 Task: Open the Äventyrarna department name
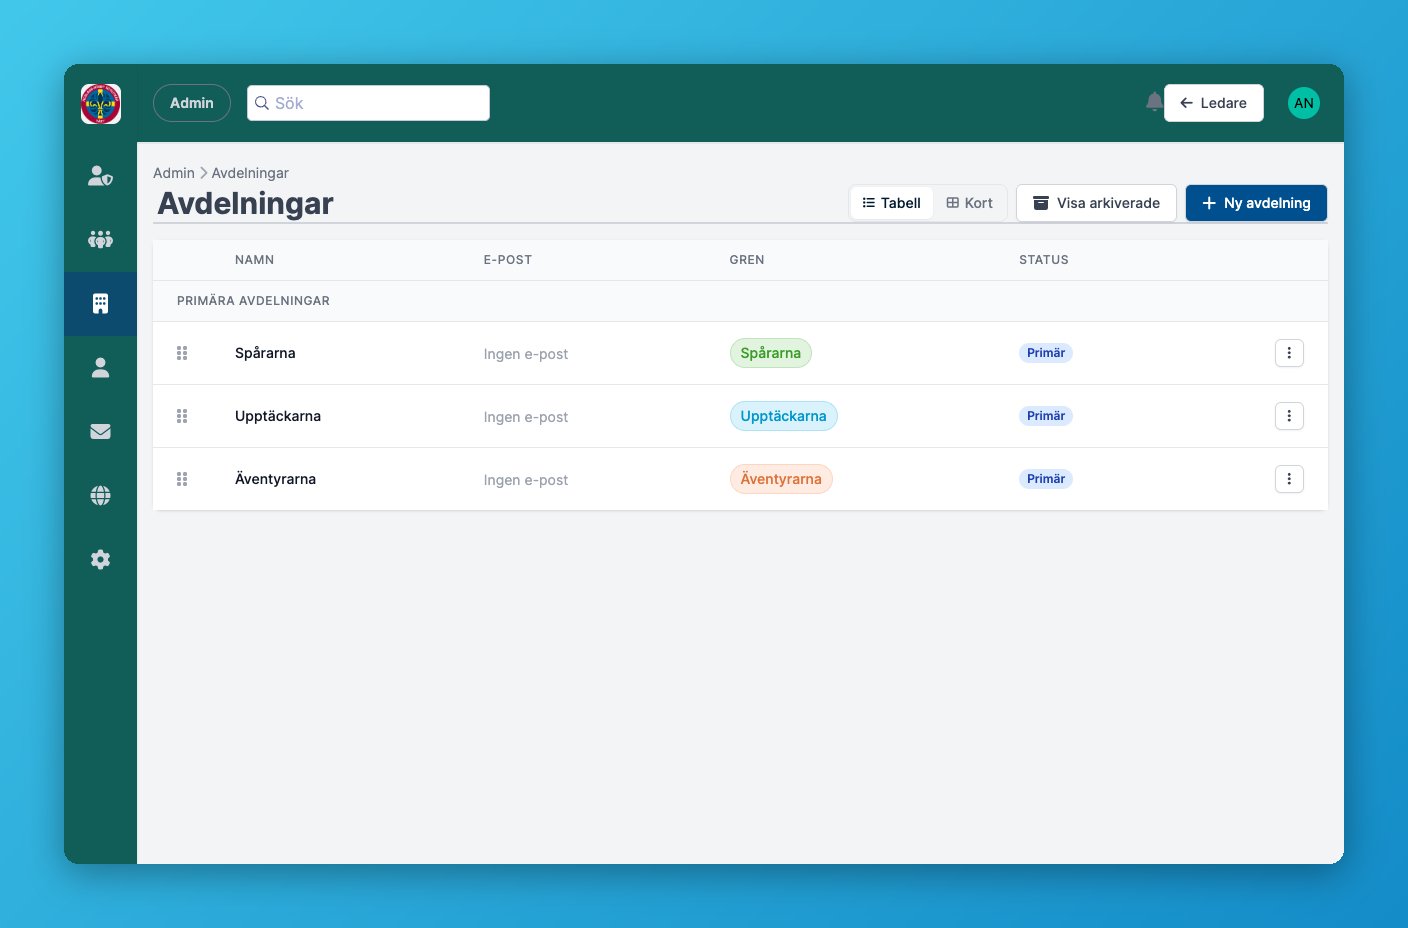pyautogui.click(x=275, y=479)
